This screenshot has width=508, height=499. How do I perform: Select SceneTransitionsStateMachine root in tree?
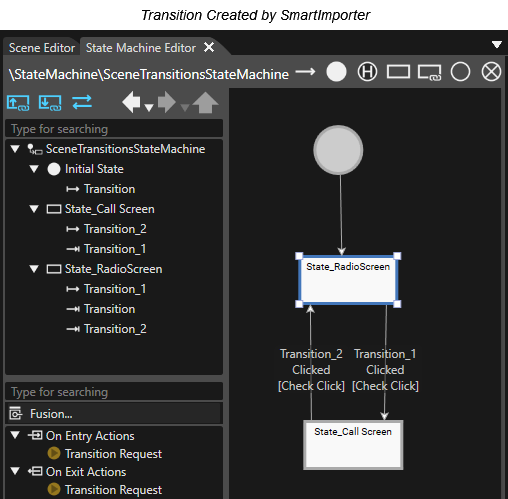click(x=125, y=149)
